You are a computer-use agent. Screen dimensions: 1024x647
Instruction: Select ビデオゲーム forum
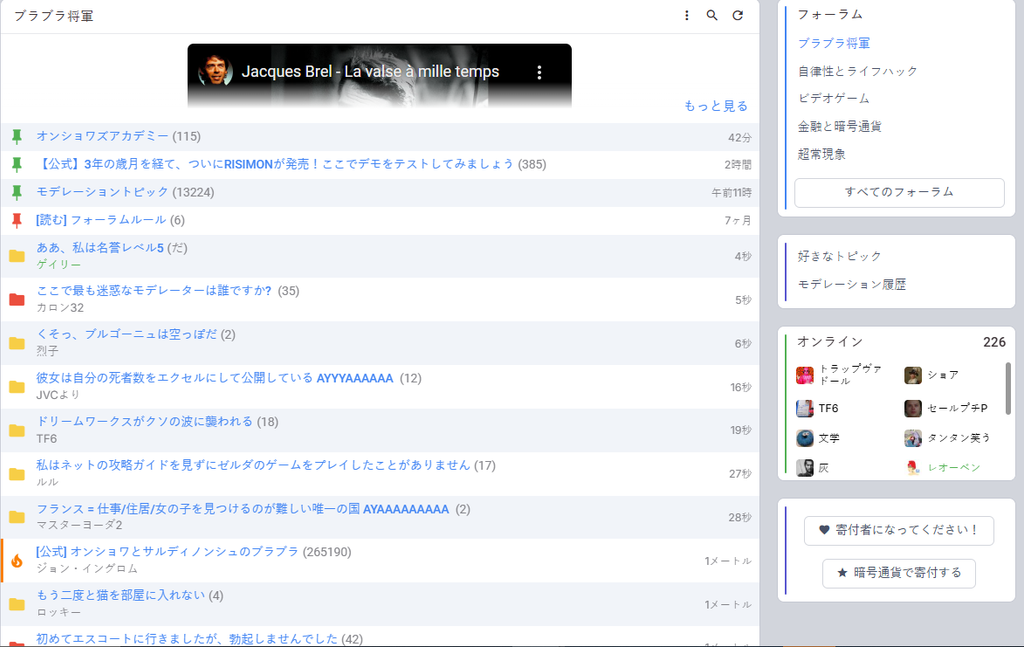pos(834,99)
